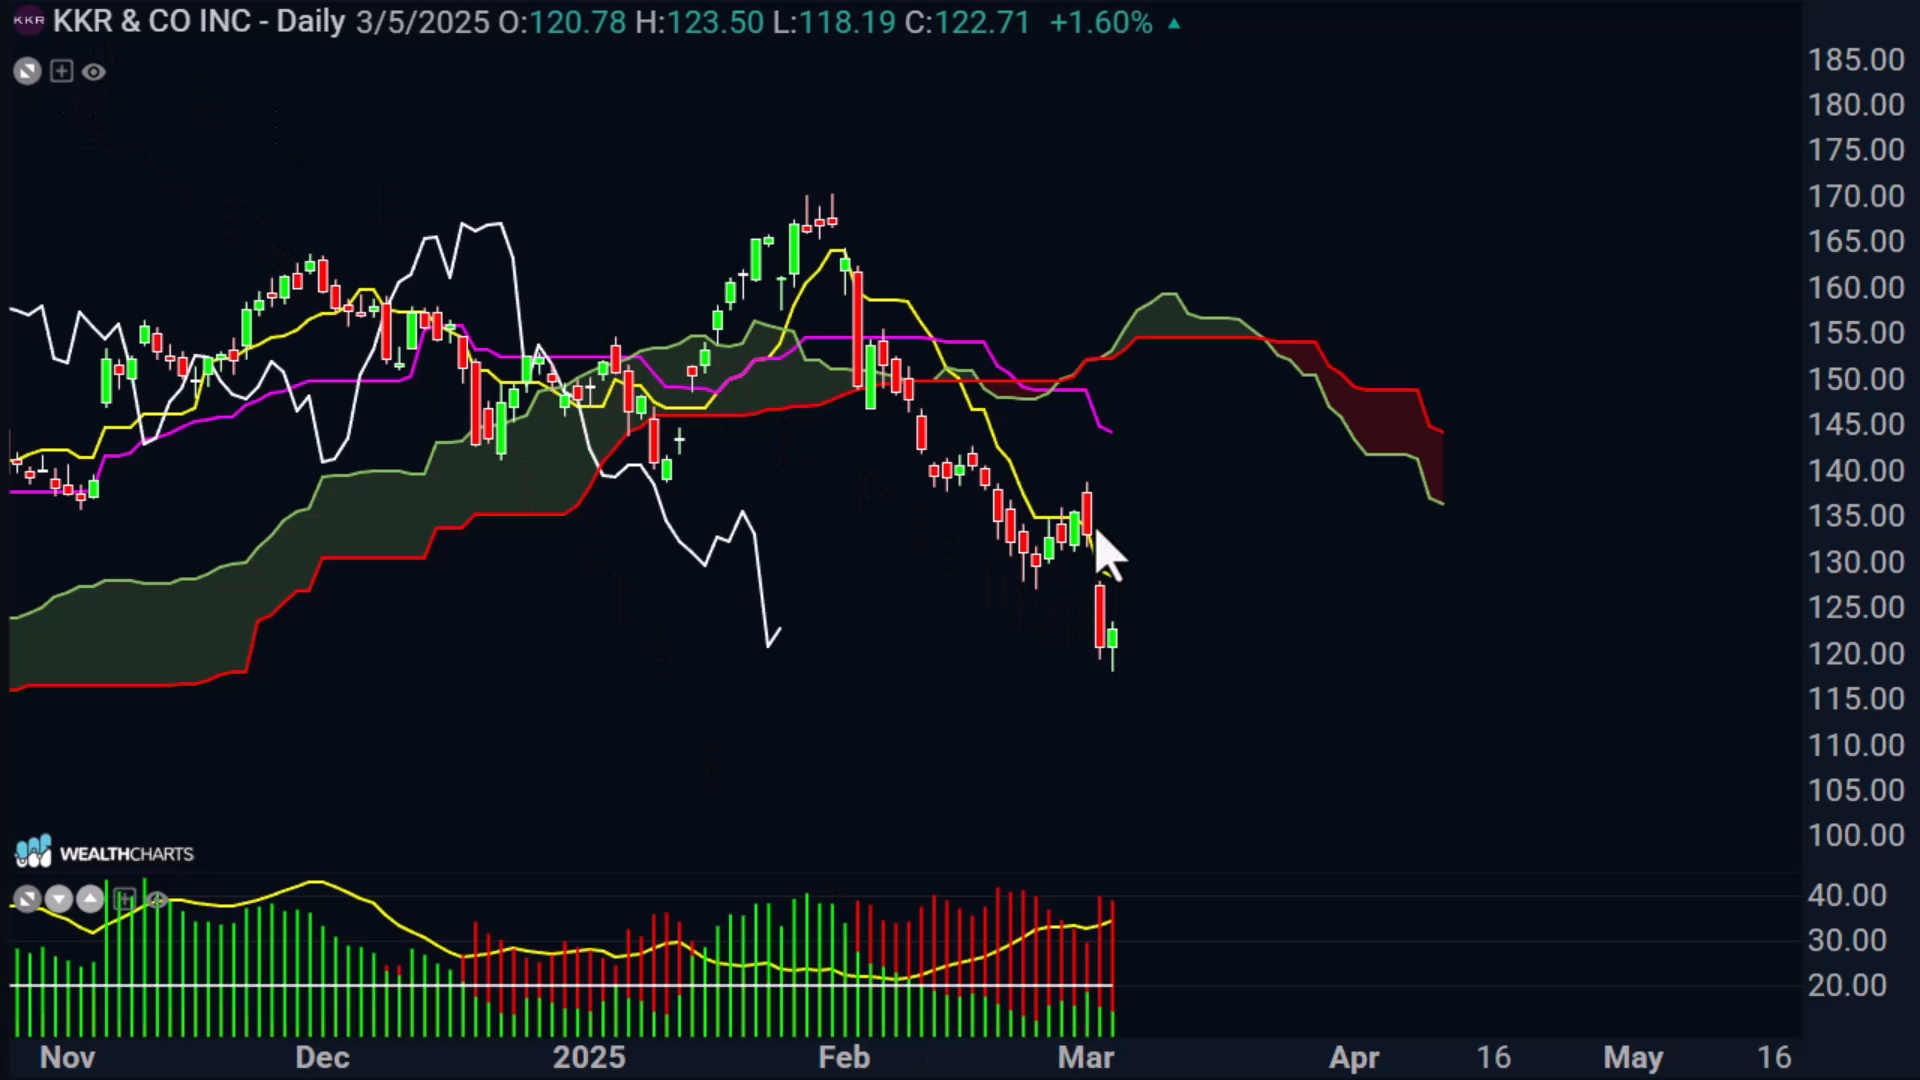1920x1080 pixels.
Task: Click the 150.00 price axis label
Action: pyautogui.click(x=1856, y=380)
